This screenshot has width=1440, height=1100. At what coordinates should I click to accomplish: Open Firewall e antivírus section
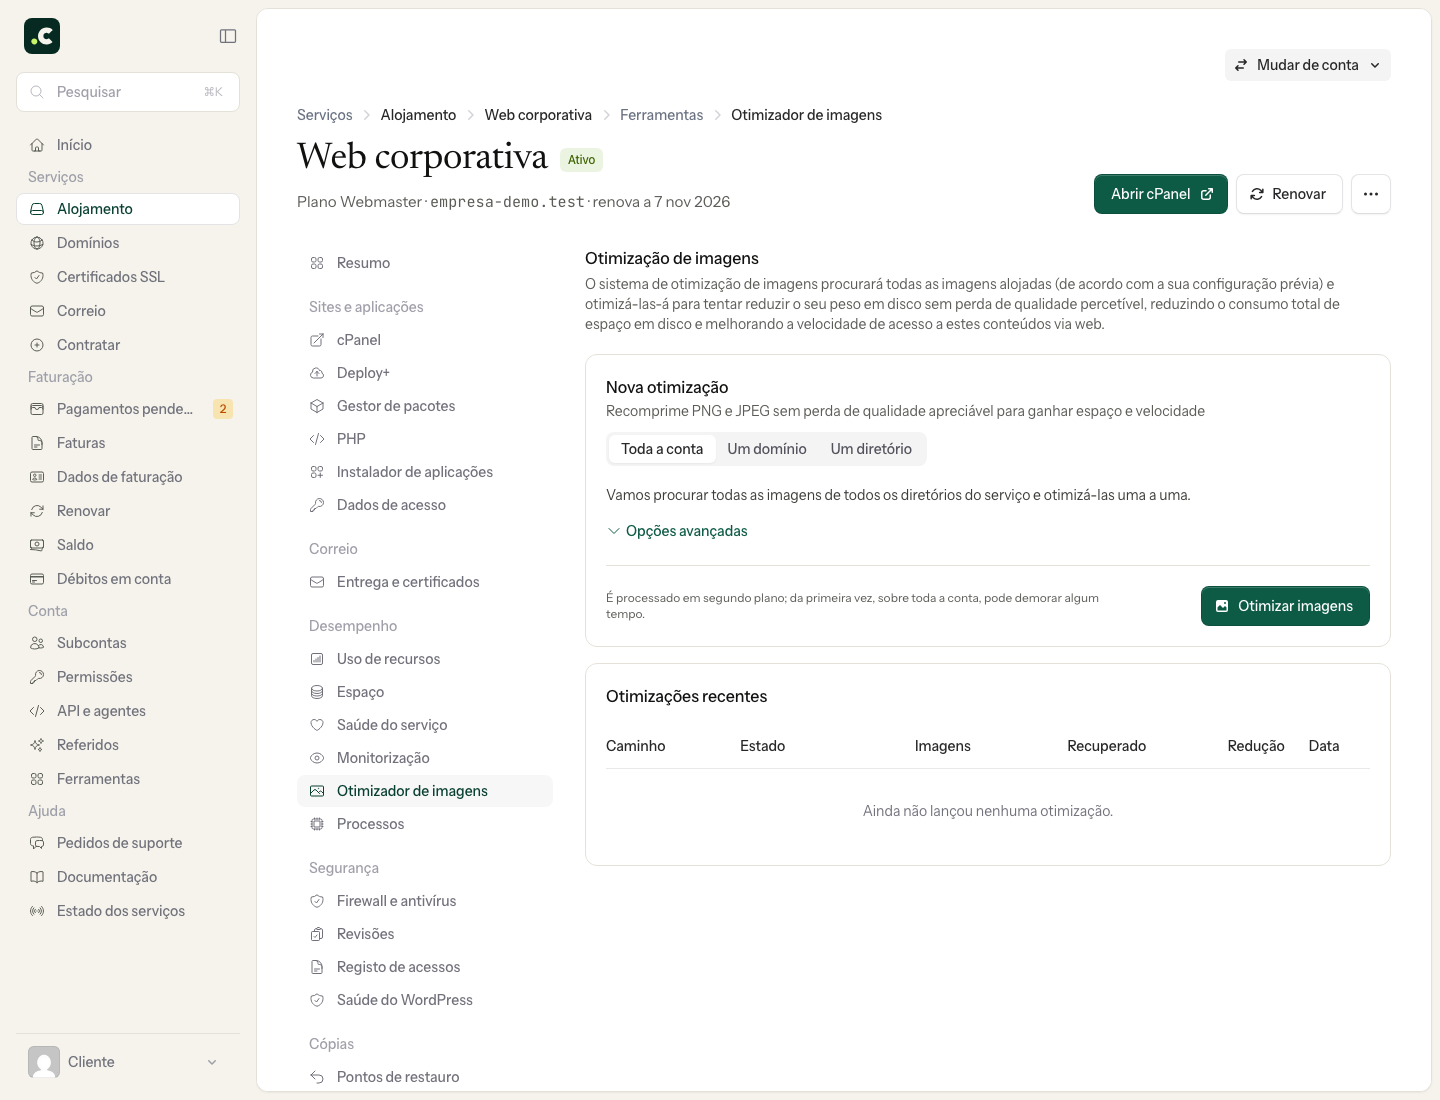coord(425,901)
